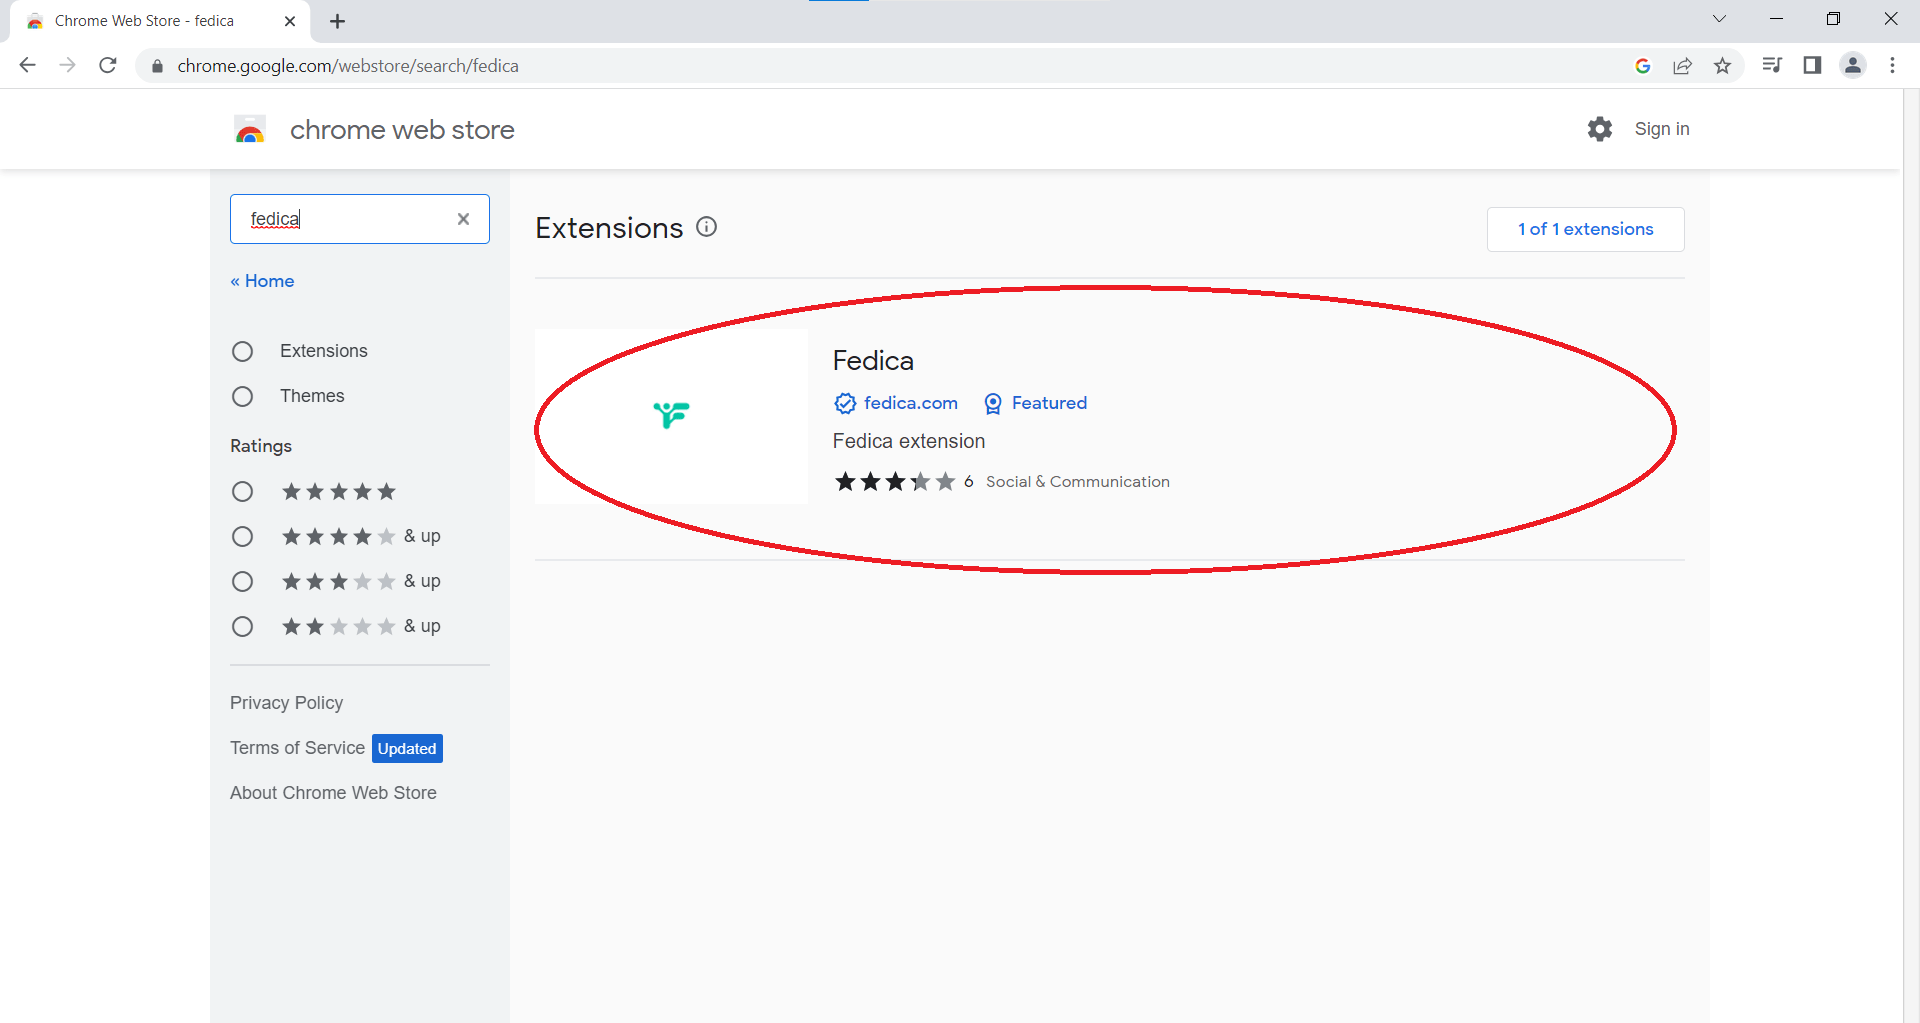Open the Web Store settings gear
The width and height of the screenshot is (1920, 1023).
[1599, 128]
